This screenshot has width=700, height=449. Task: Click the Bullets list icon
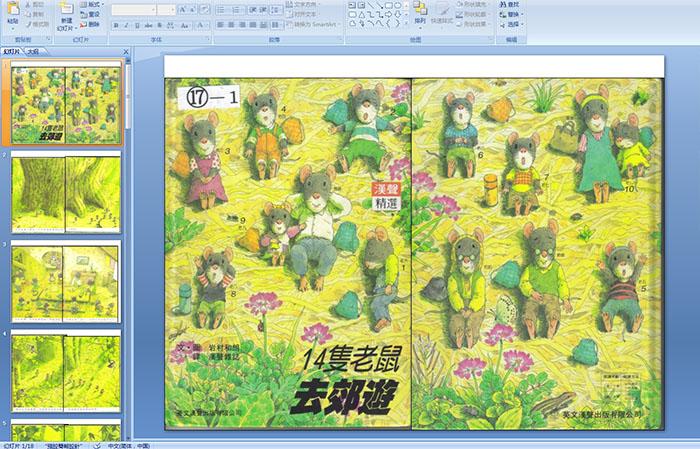[x=222, y=10]
